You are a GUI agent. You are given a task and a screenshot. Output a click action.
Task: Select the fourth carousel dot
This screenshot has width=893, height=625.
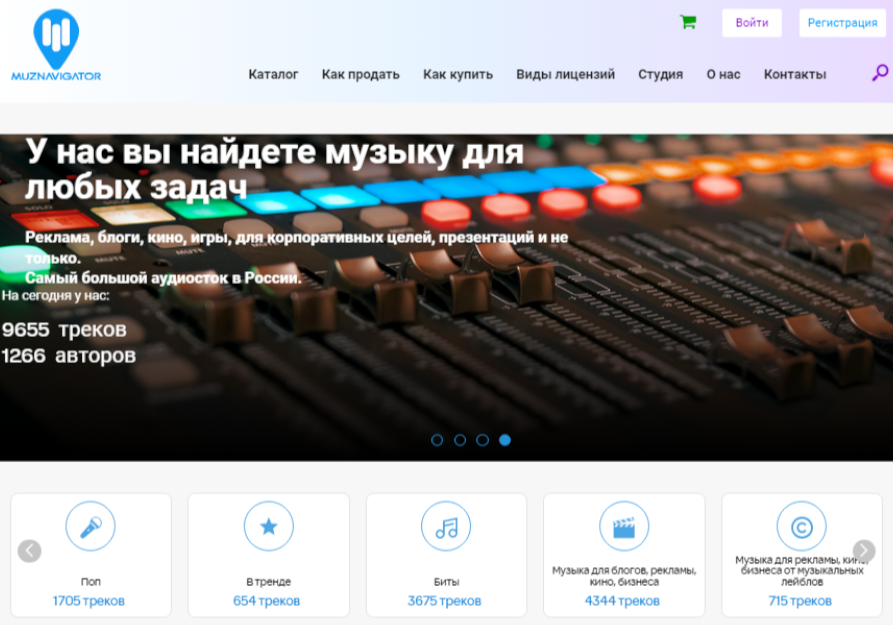503,438
